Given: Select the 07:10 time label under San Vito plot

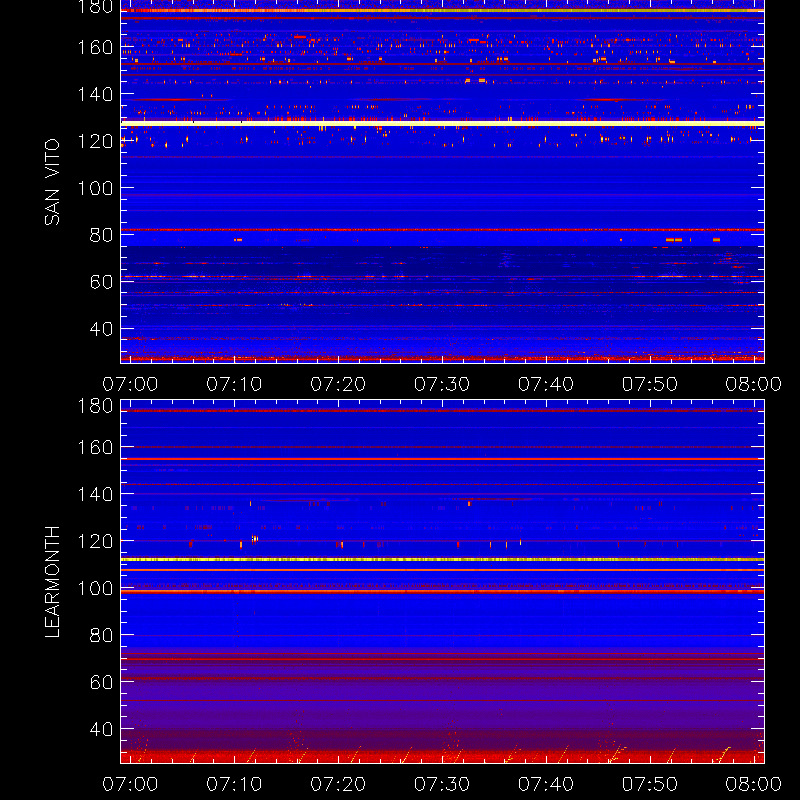Looking at the screenshot, I should (234, 384).
